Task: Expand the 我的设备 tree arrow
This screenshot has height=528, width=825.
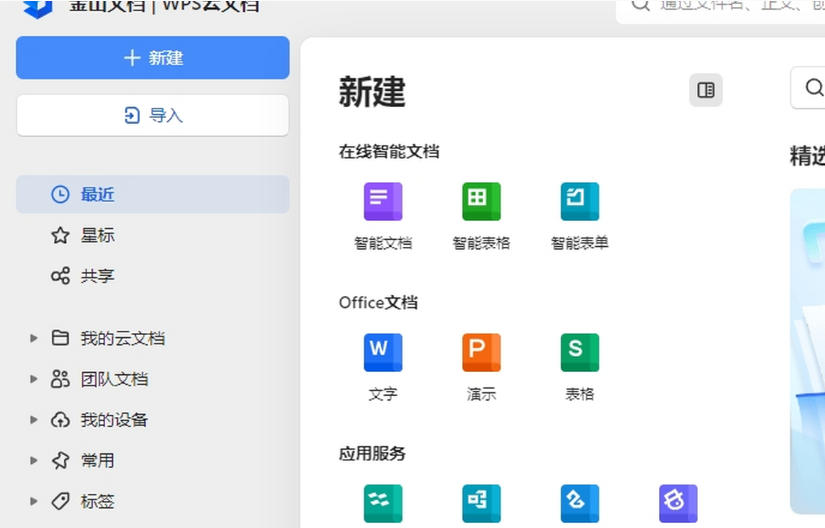Action: [34, 420]
